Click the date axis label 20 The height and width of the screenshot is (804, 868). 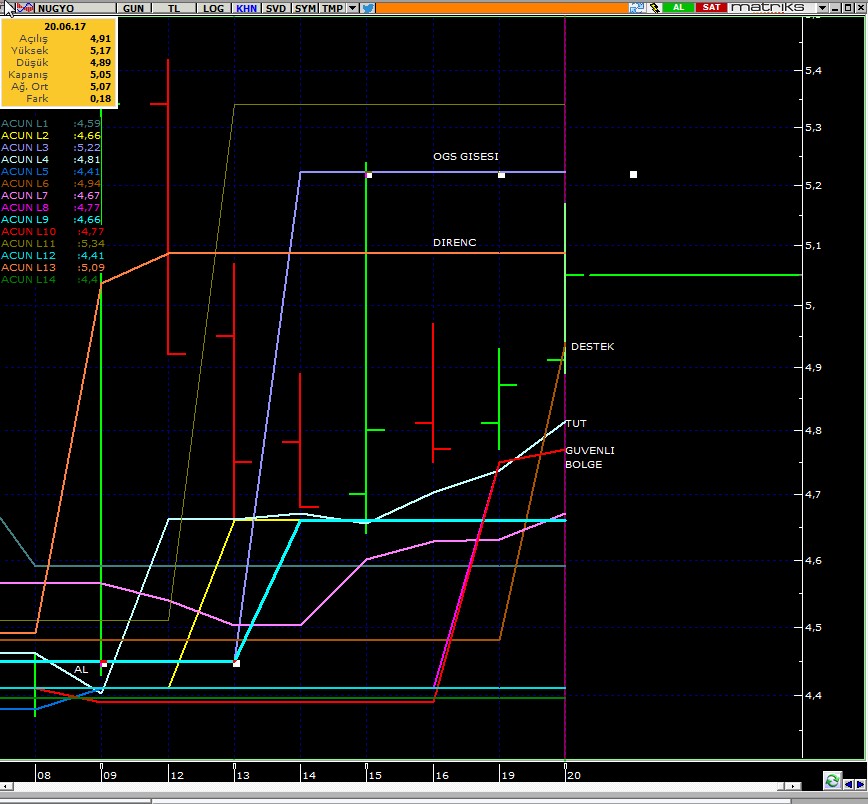[574, 775]
